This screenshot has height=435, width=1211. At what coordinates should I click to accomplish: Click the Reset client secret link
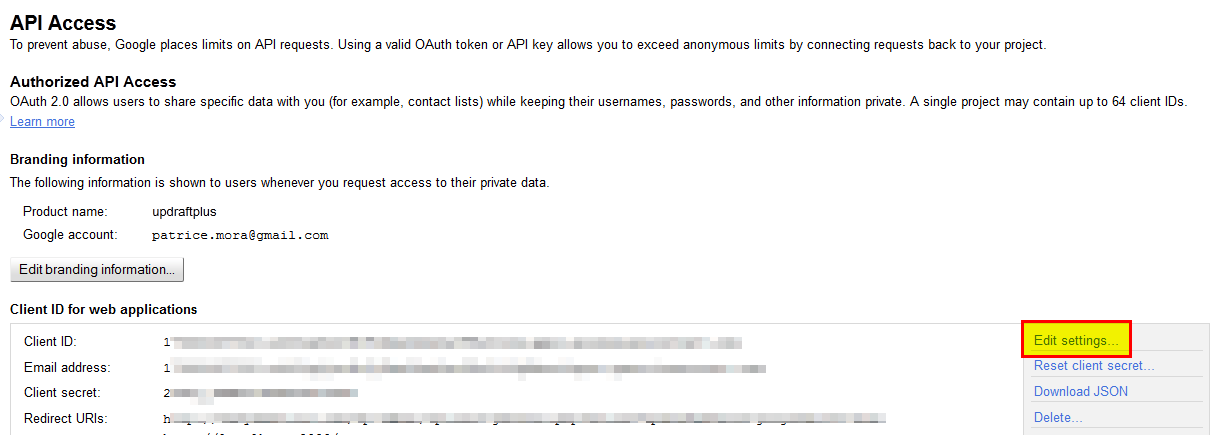[x=1094, y=366]
